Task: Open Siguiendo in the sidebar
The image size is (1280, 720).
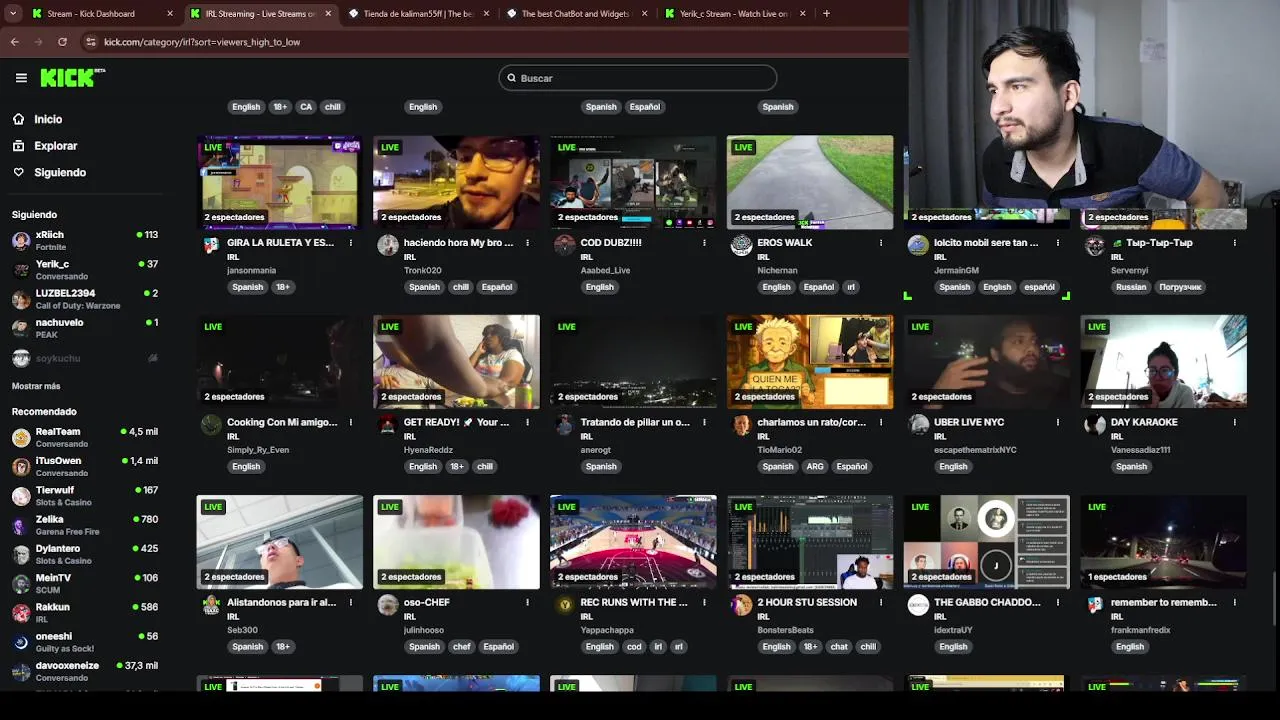Action: point(59,172)
